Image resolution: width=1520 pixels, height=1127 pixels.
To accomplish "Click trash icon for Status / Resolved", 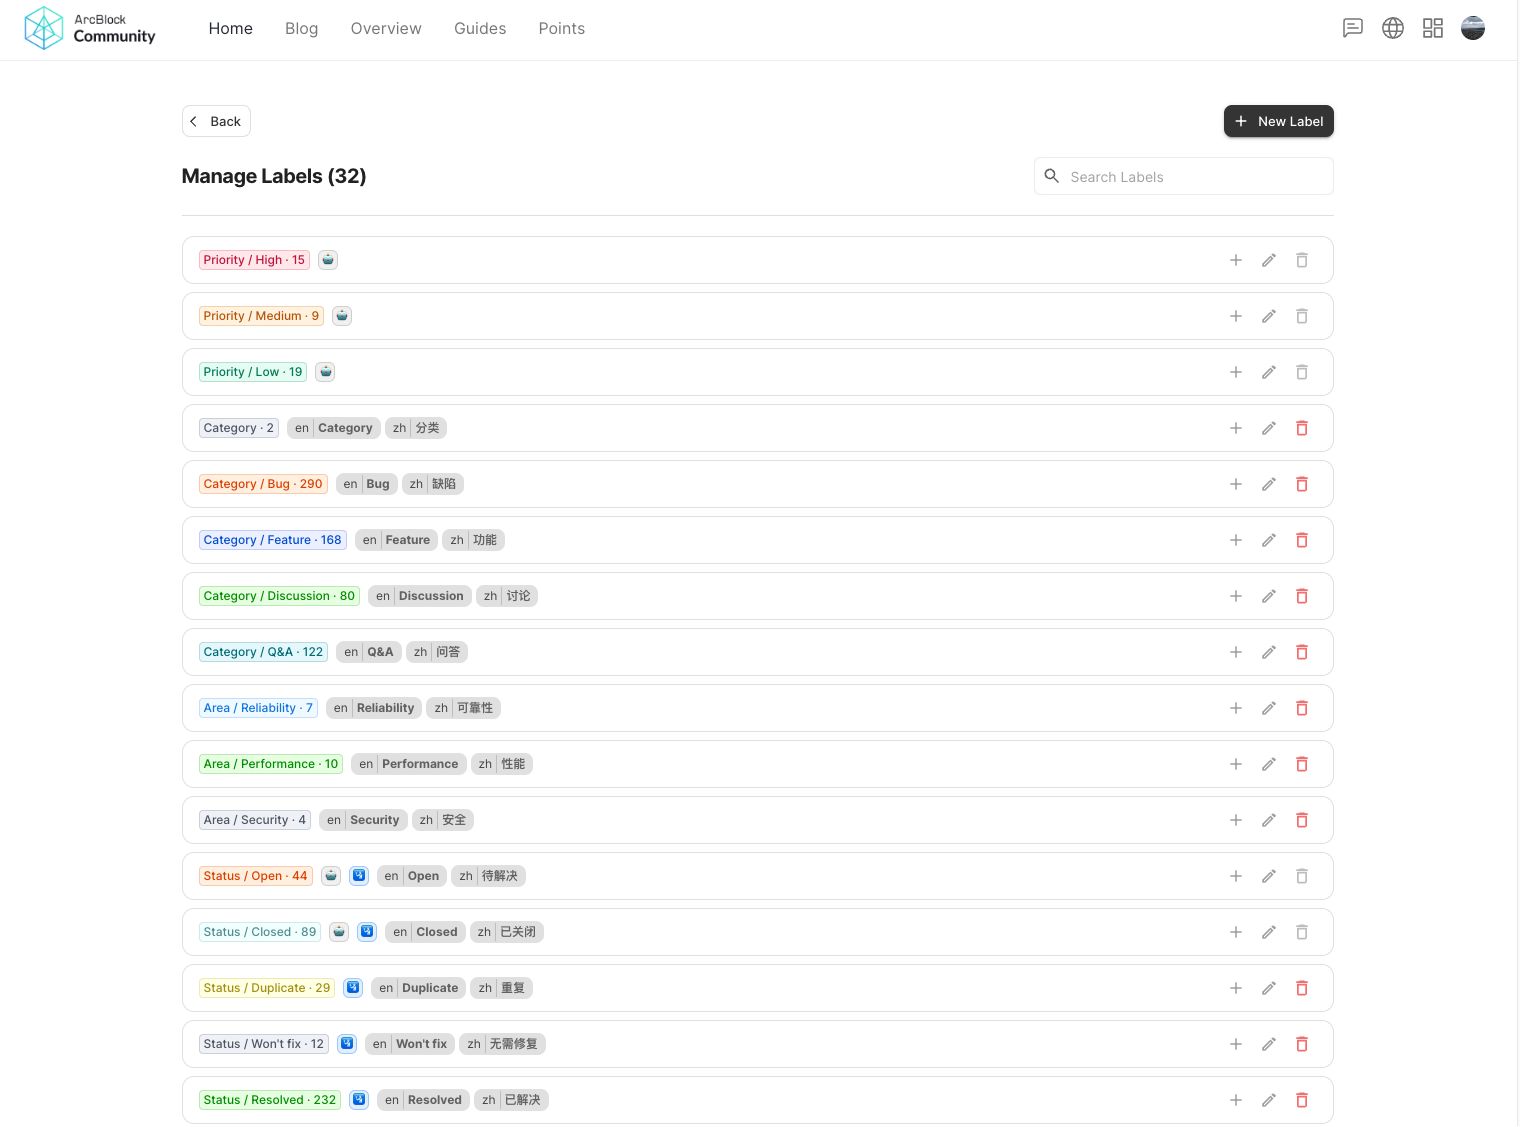I will 1301,1100.
